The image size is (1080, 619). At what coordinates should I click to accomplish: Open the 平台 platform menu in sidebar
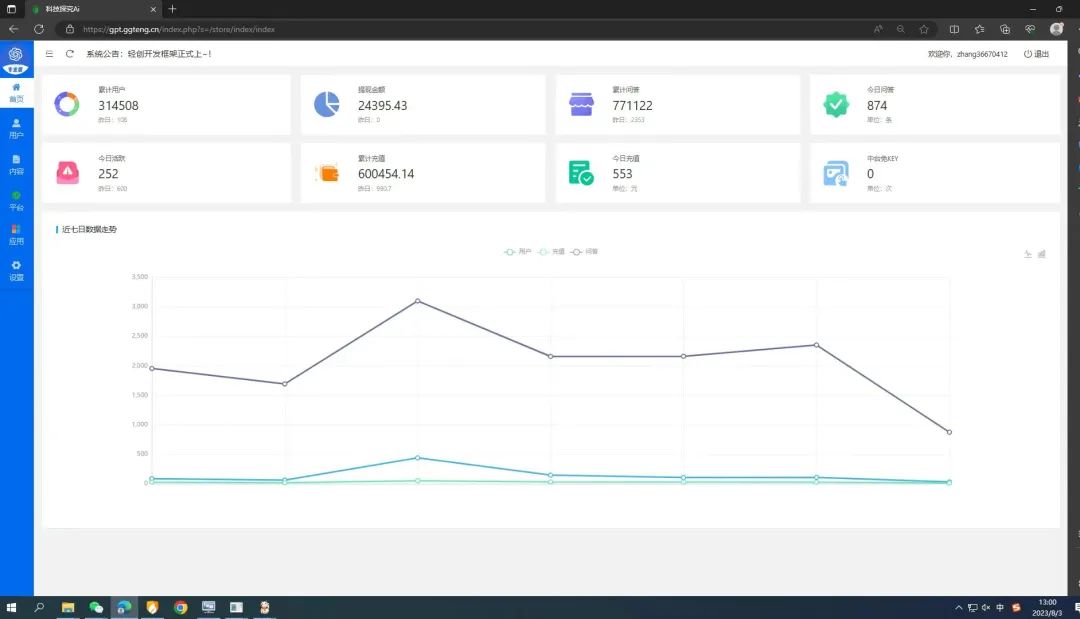(x=17, y=200)
